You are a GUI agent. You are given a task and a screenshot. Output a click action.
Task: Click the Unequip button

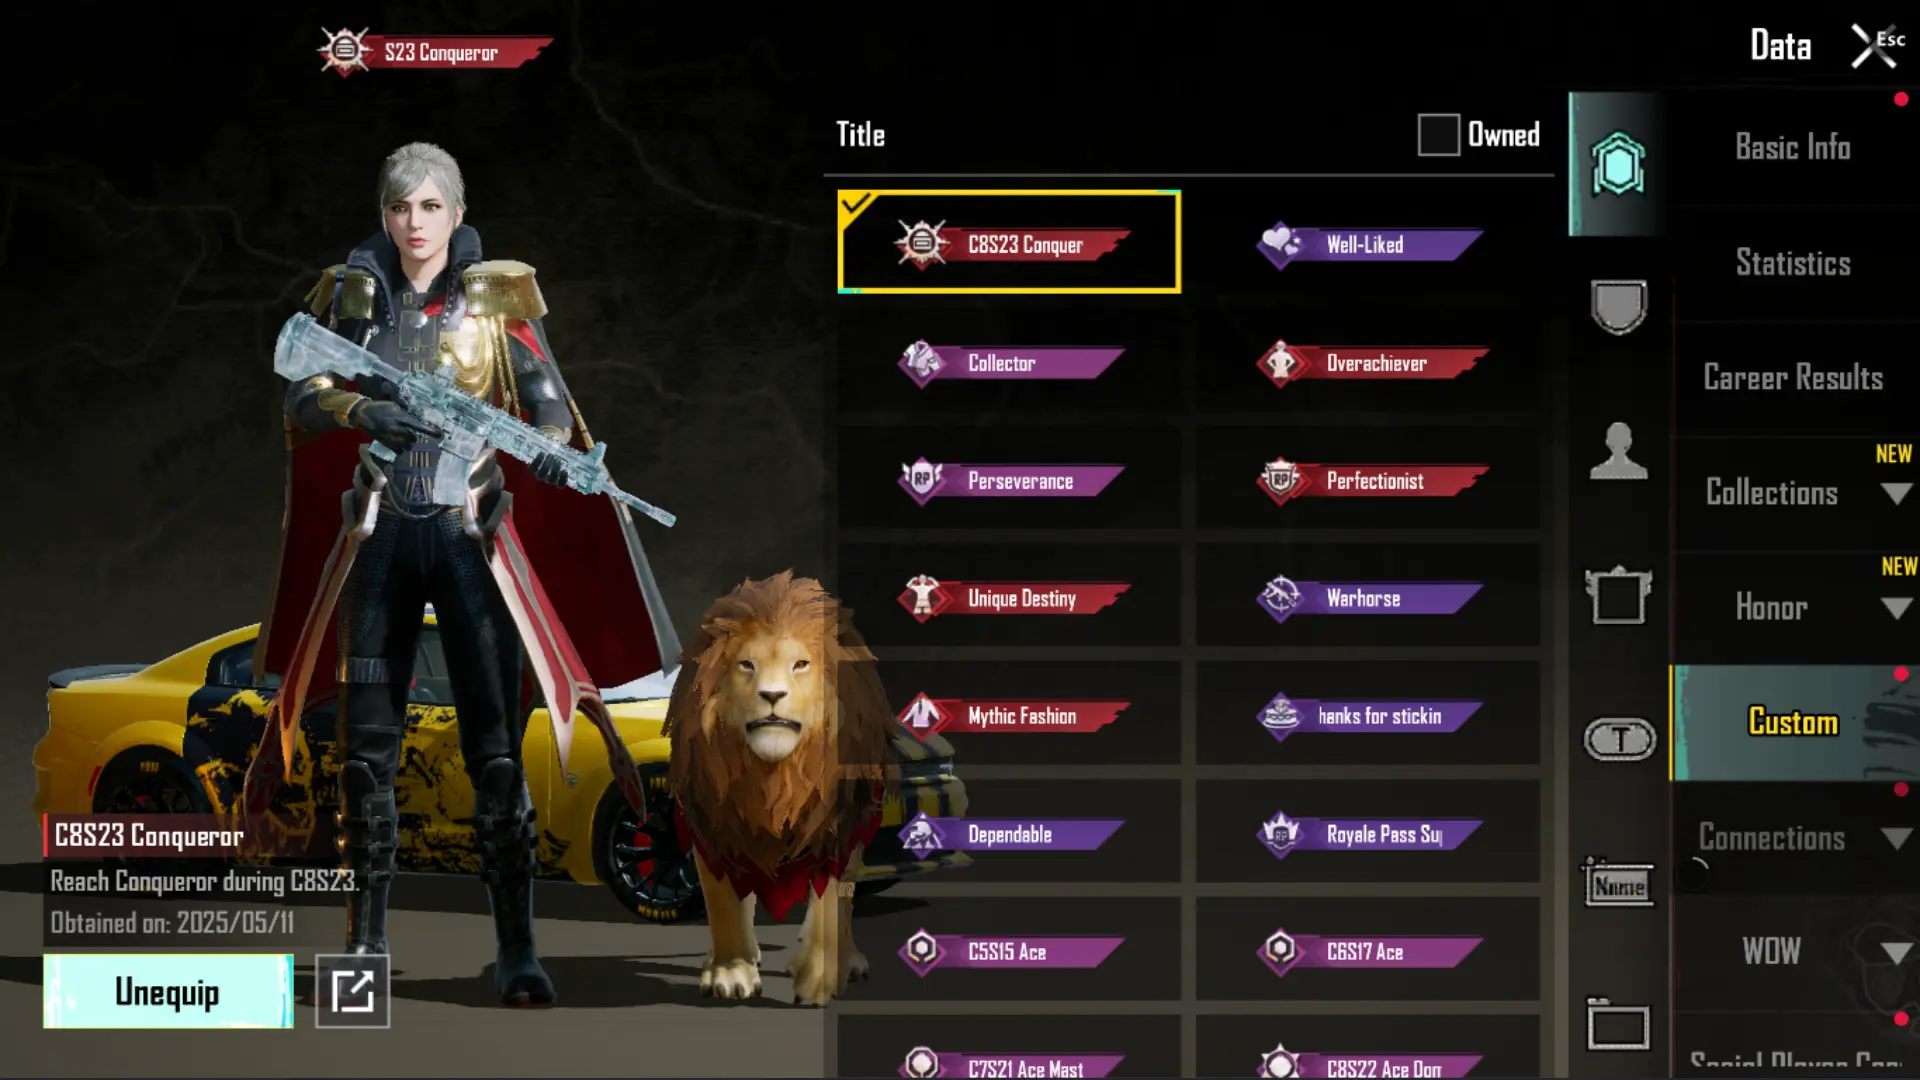[x=168, y=991]
